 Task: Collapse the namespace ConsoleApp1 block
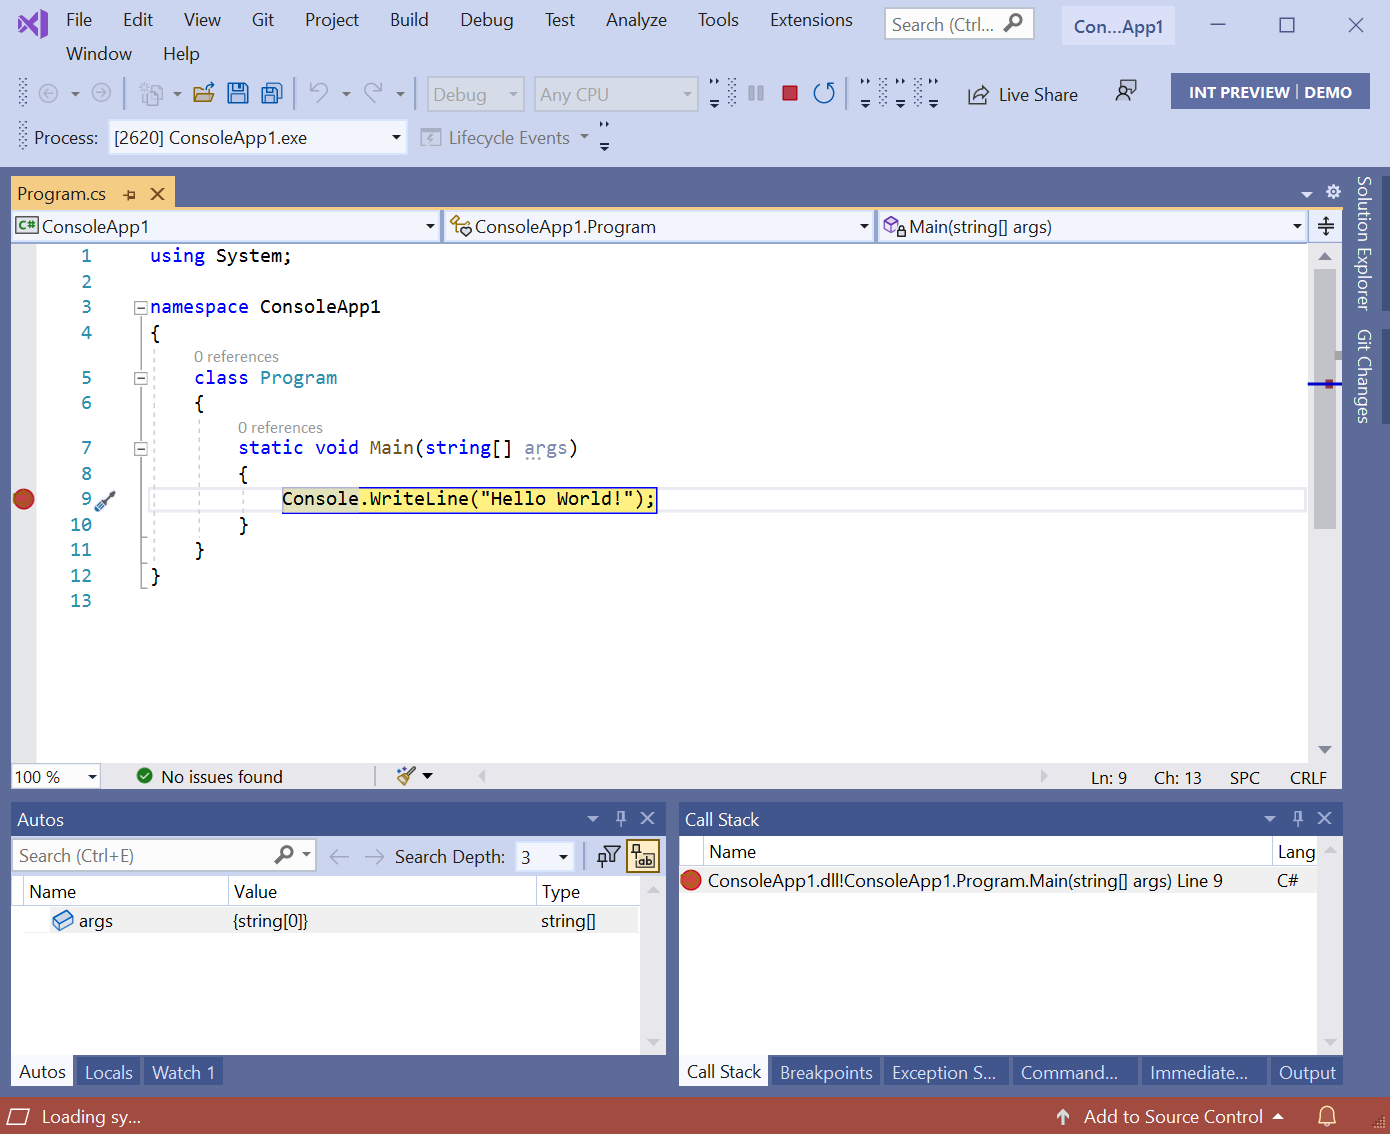pos(141,308)
